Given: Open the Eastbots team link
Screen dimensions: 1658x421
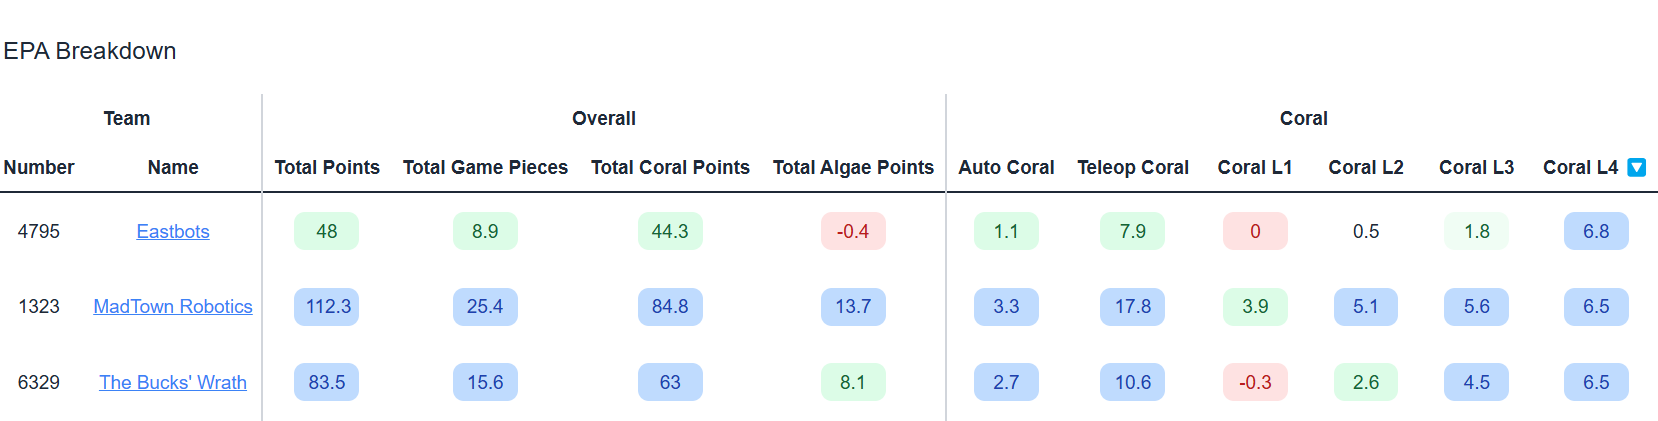Looking at the screenshot, I should tap(173, 231).
